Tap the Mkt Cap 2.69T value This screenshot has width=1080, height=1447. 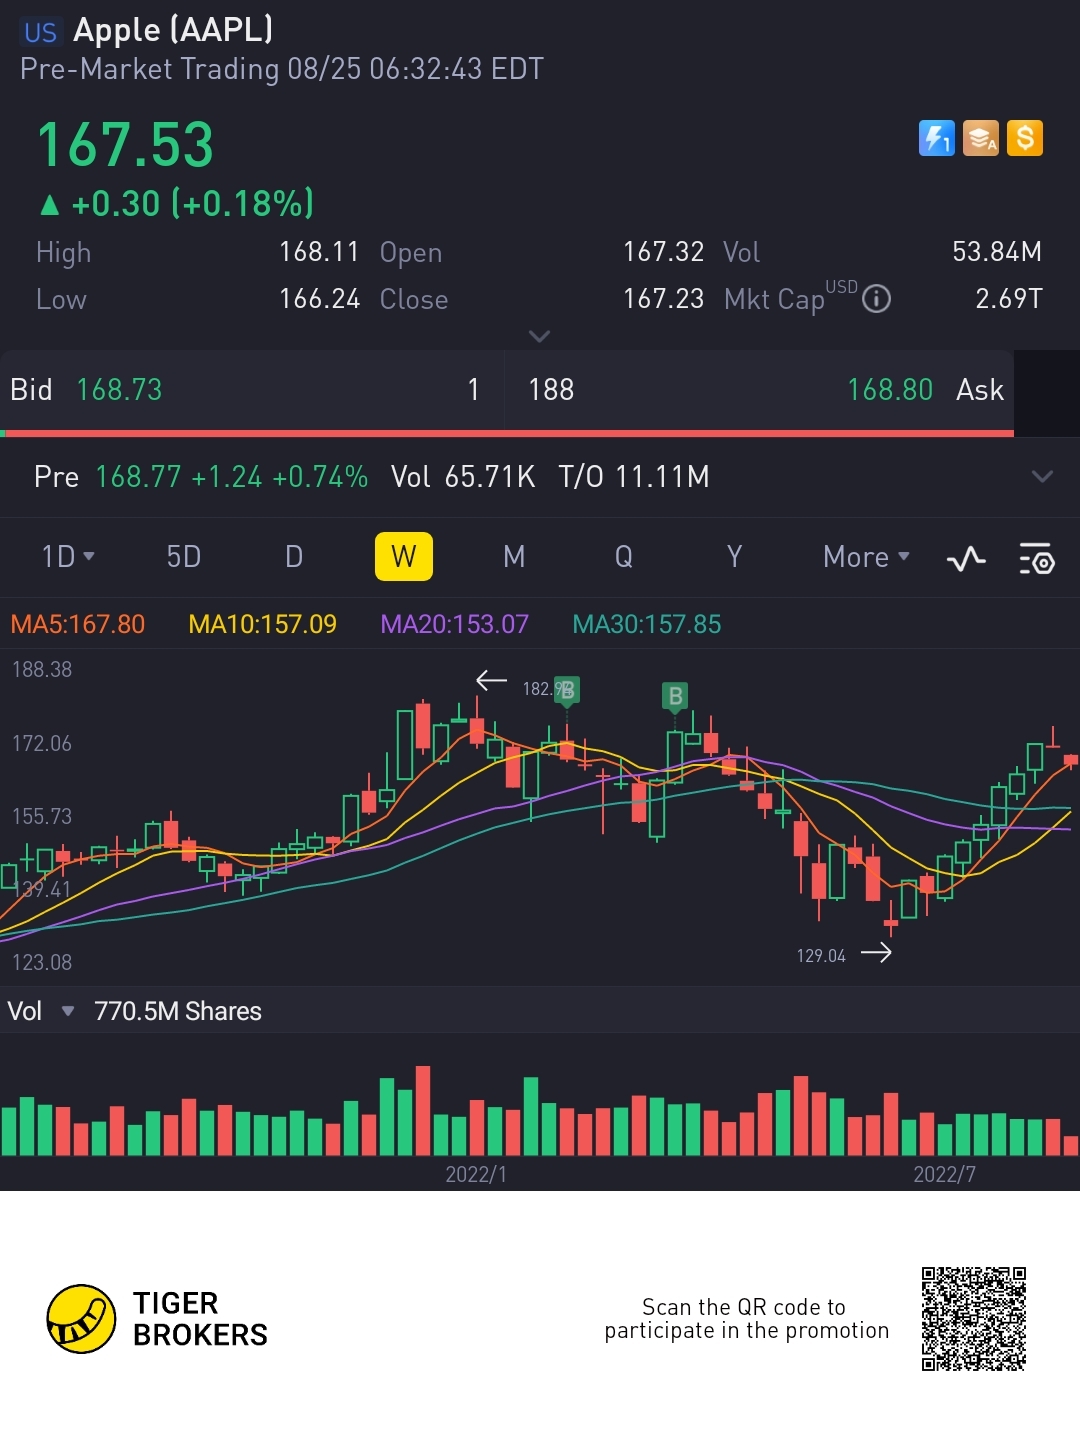pos(1009,299)
